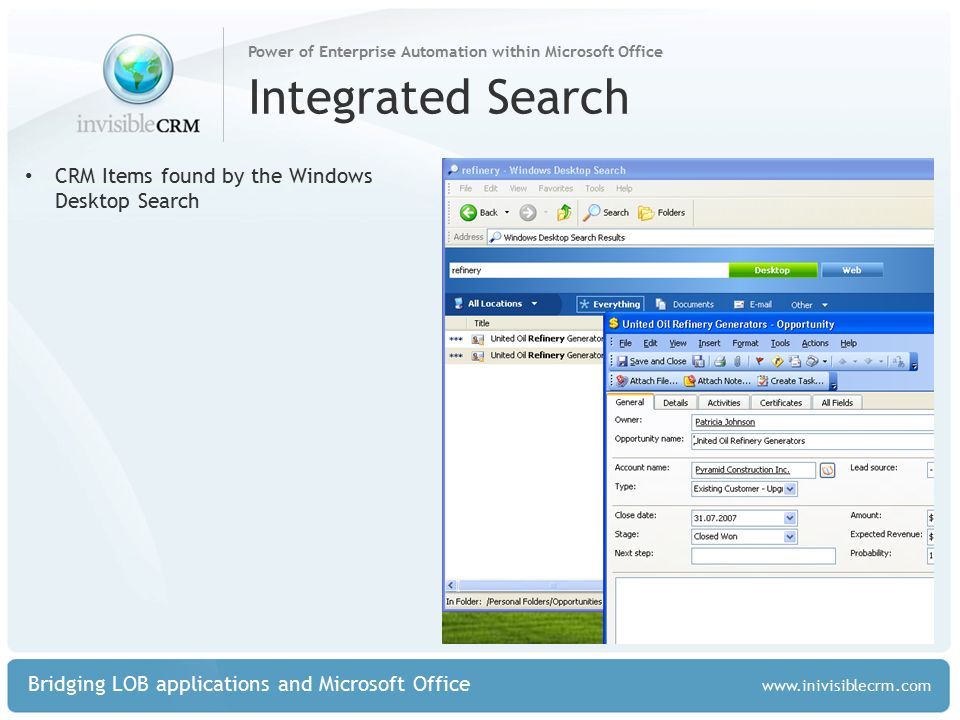The width and height of the screenshot is (960, 720).
Task: Expand the Other filter dropdown
Action: tap(809, 305)
